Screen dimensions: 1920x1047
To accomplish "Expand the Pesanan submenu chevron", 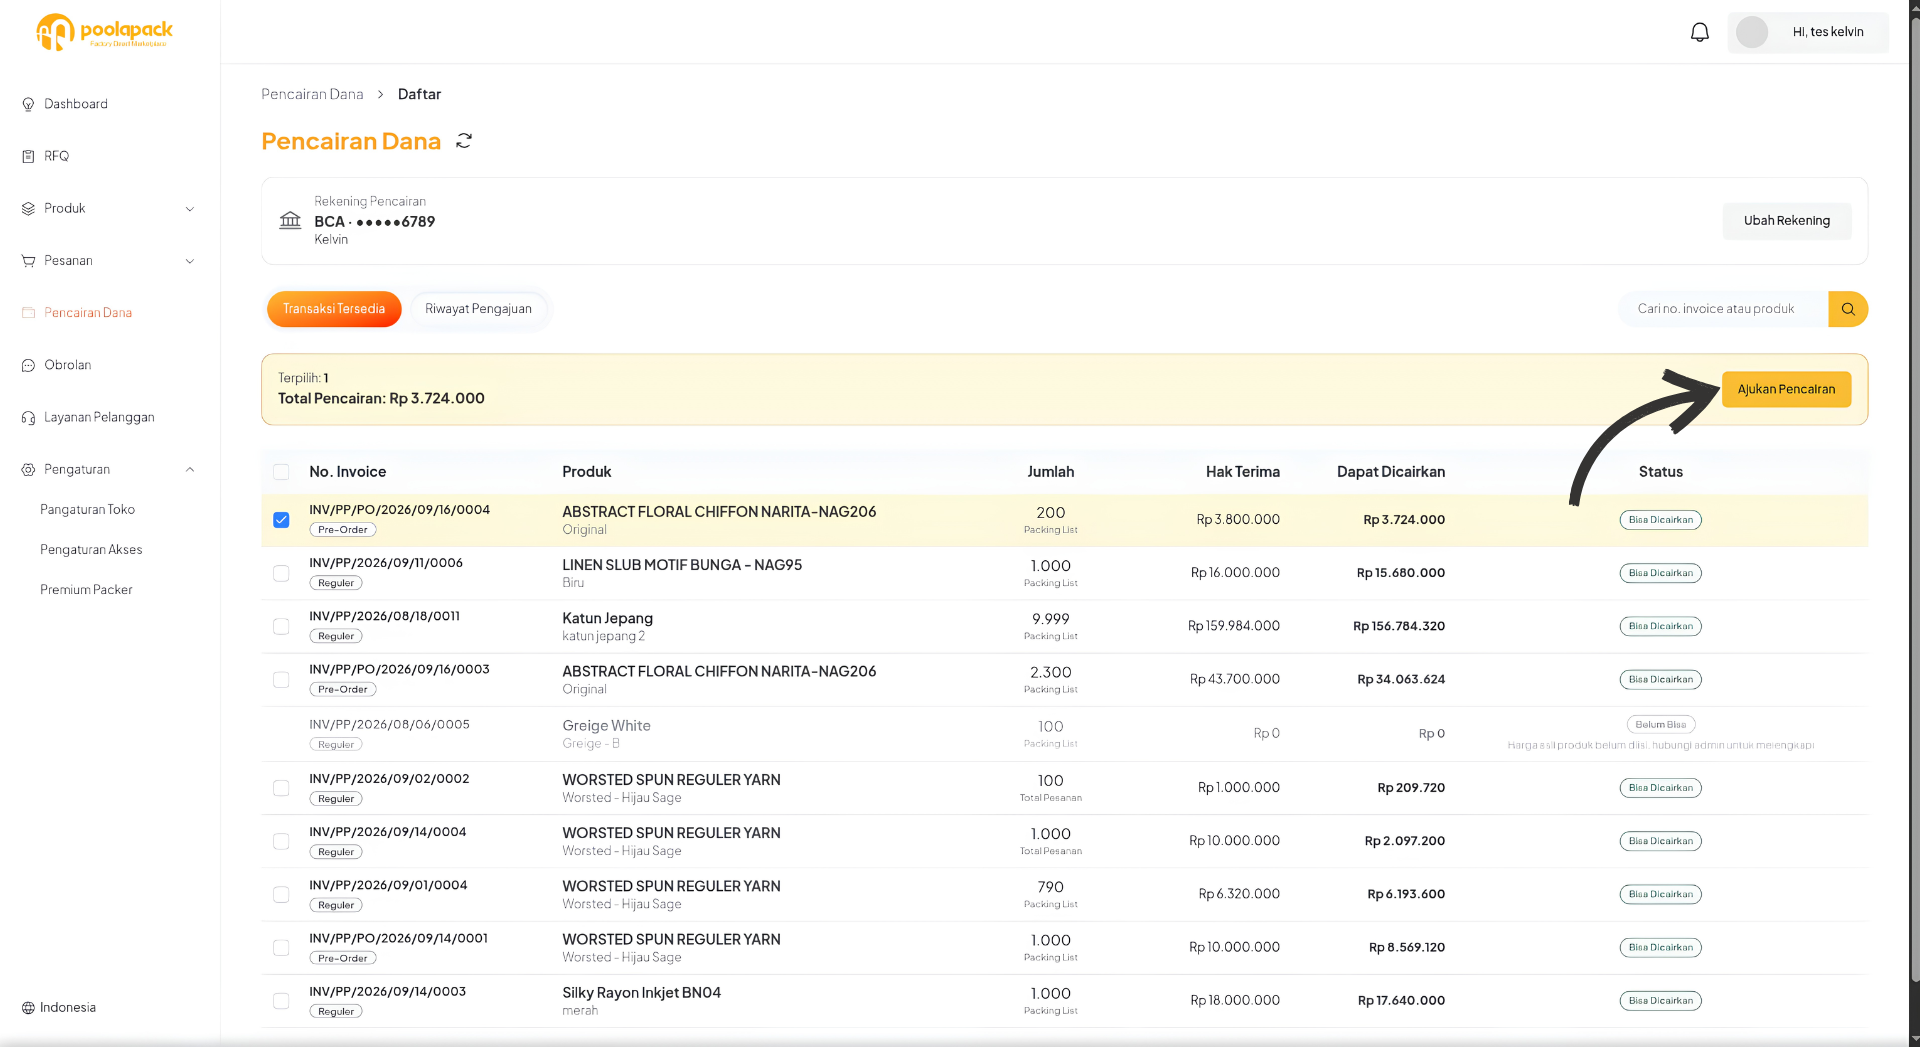I will (190, 261).
